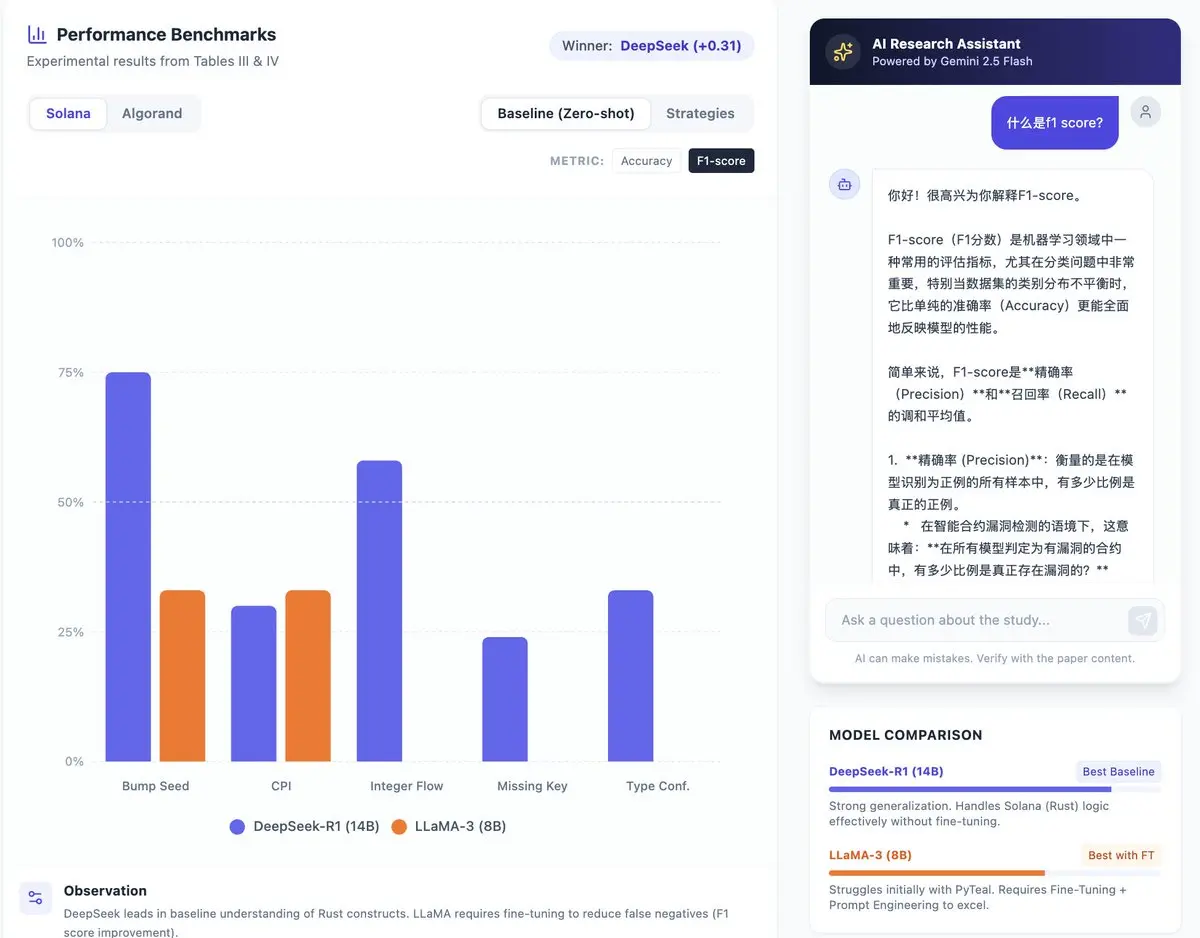This screenshot has height=938, width=1200.
Task: Click the METRIC: label
Action: click(577, 161)
